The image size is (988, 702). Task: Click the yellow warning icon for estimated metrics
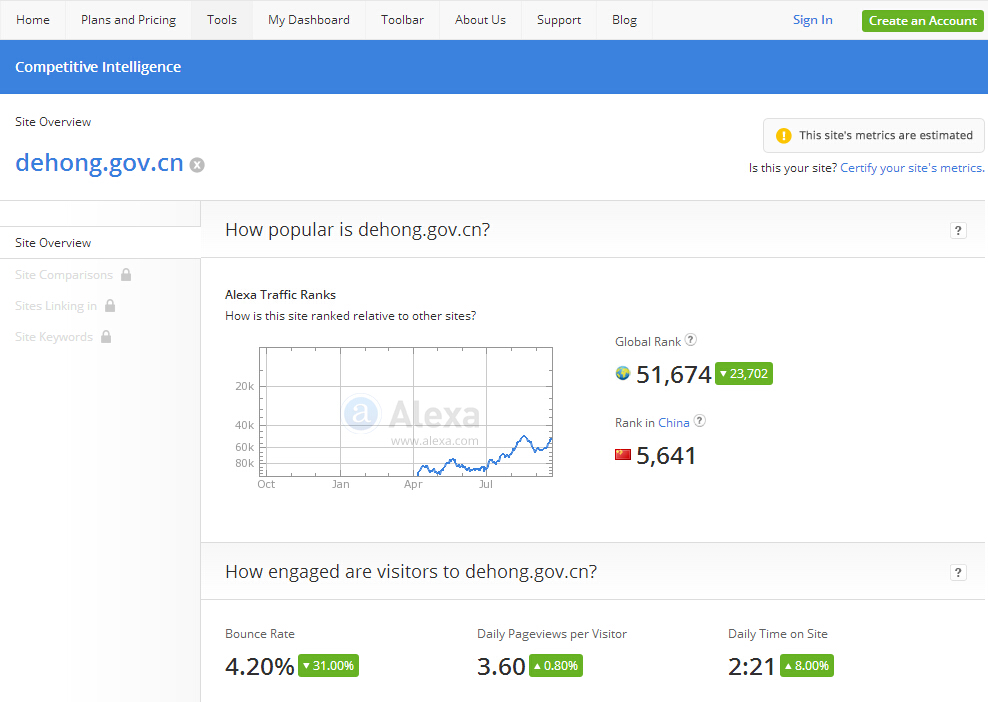pyautogui.click(x=783, y=135)
